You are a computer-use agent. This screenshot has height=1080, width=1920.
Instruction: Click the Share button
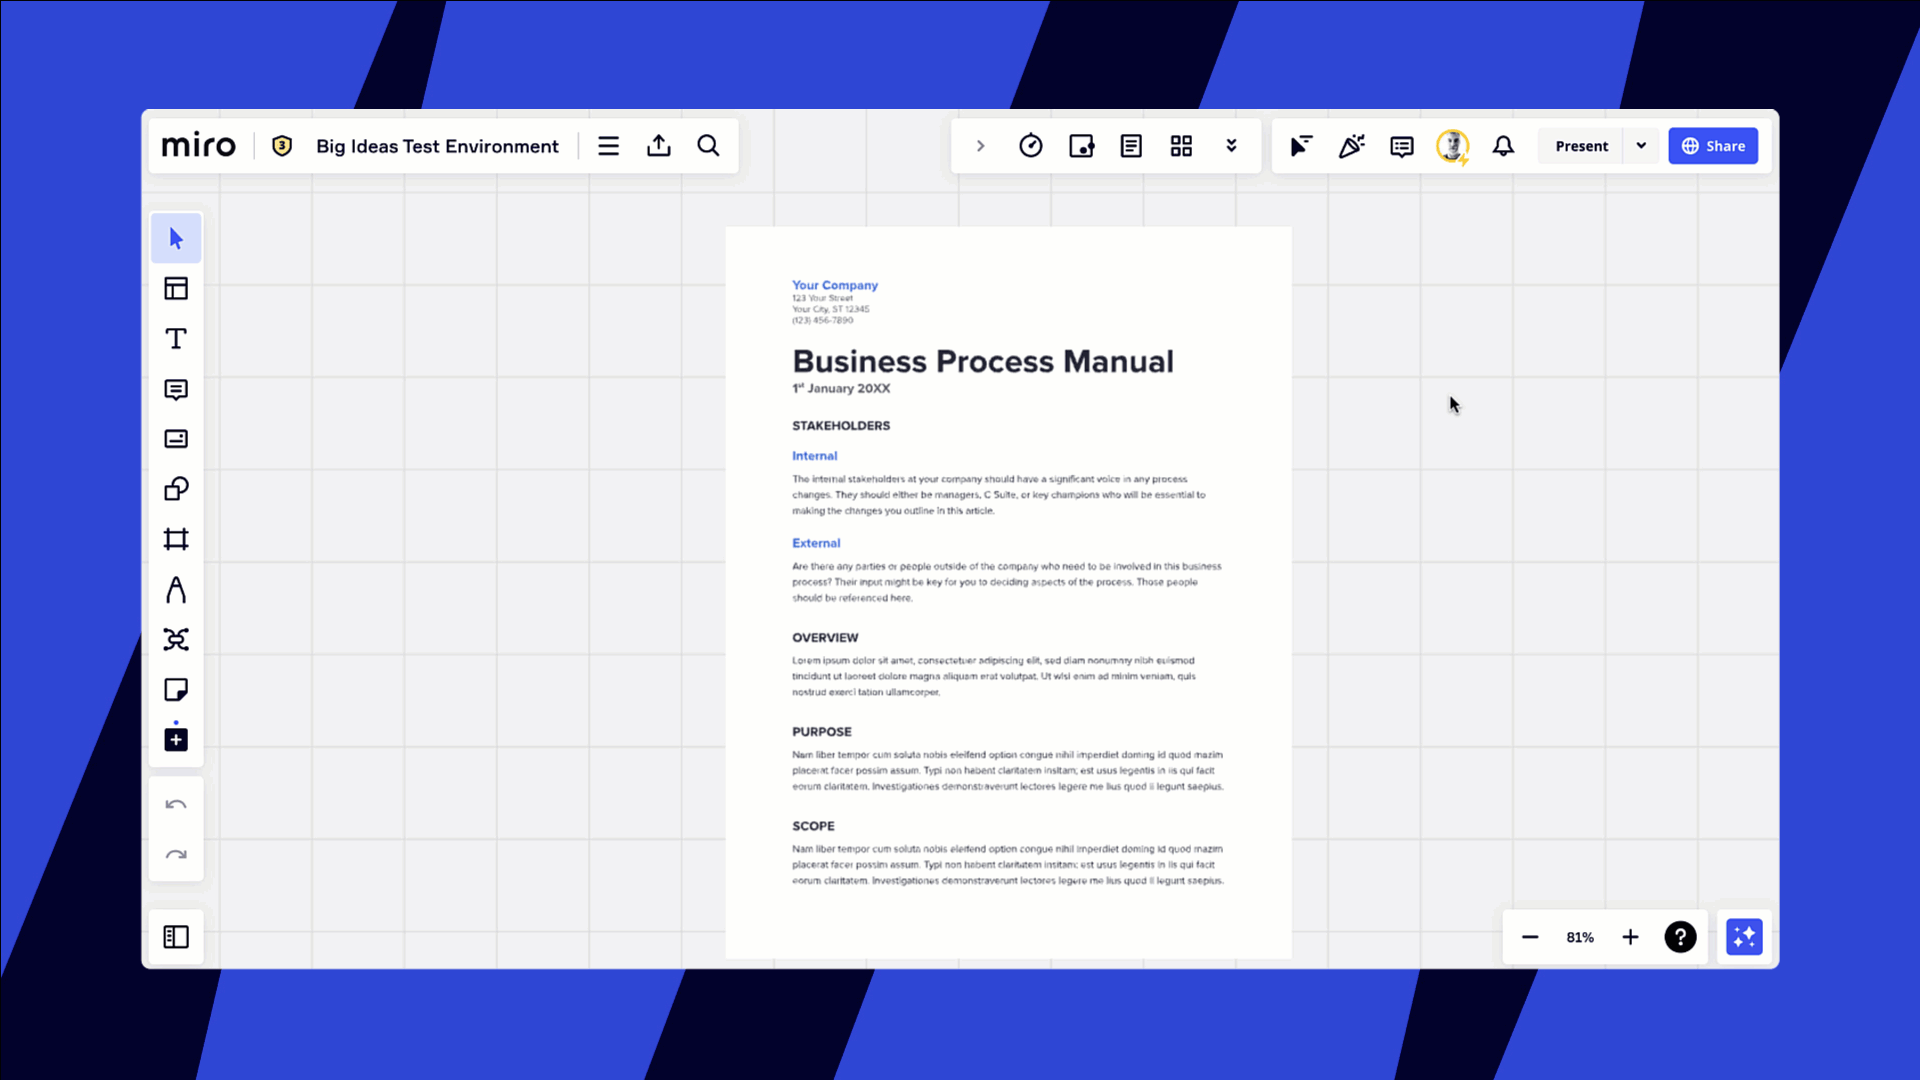(x=1713, y=145)
